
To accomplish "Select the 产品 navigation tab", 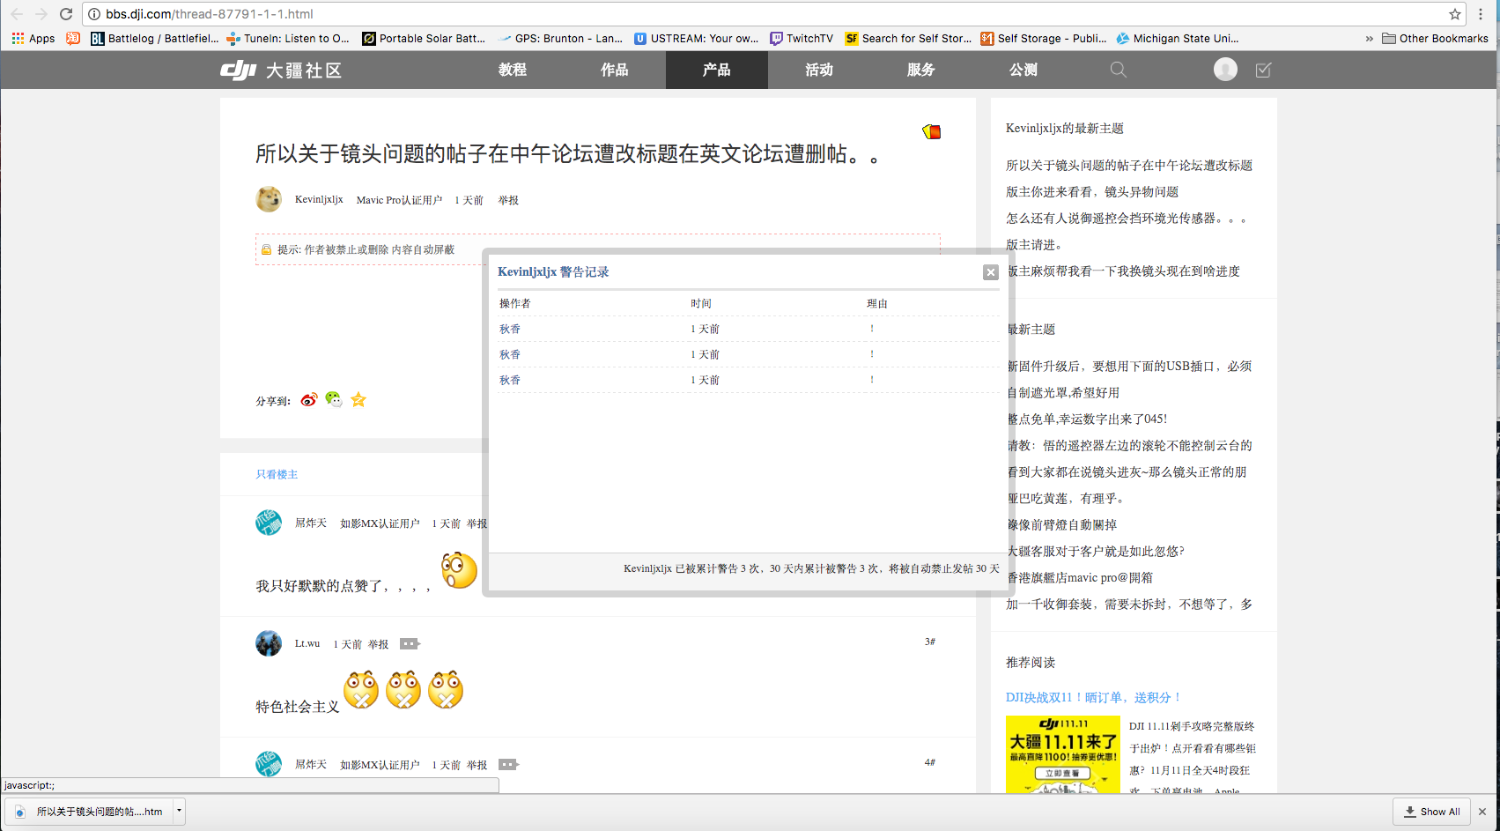I will [717, 70].
